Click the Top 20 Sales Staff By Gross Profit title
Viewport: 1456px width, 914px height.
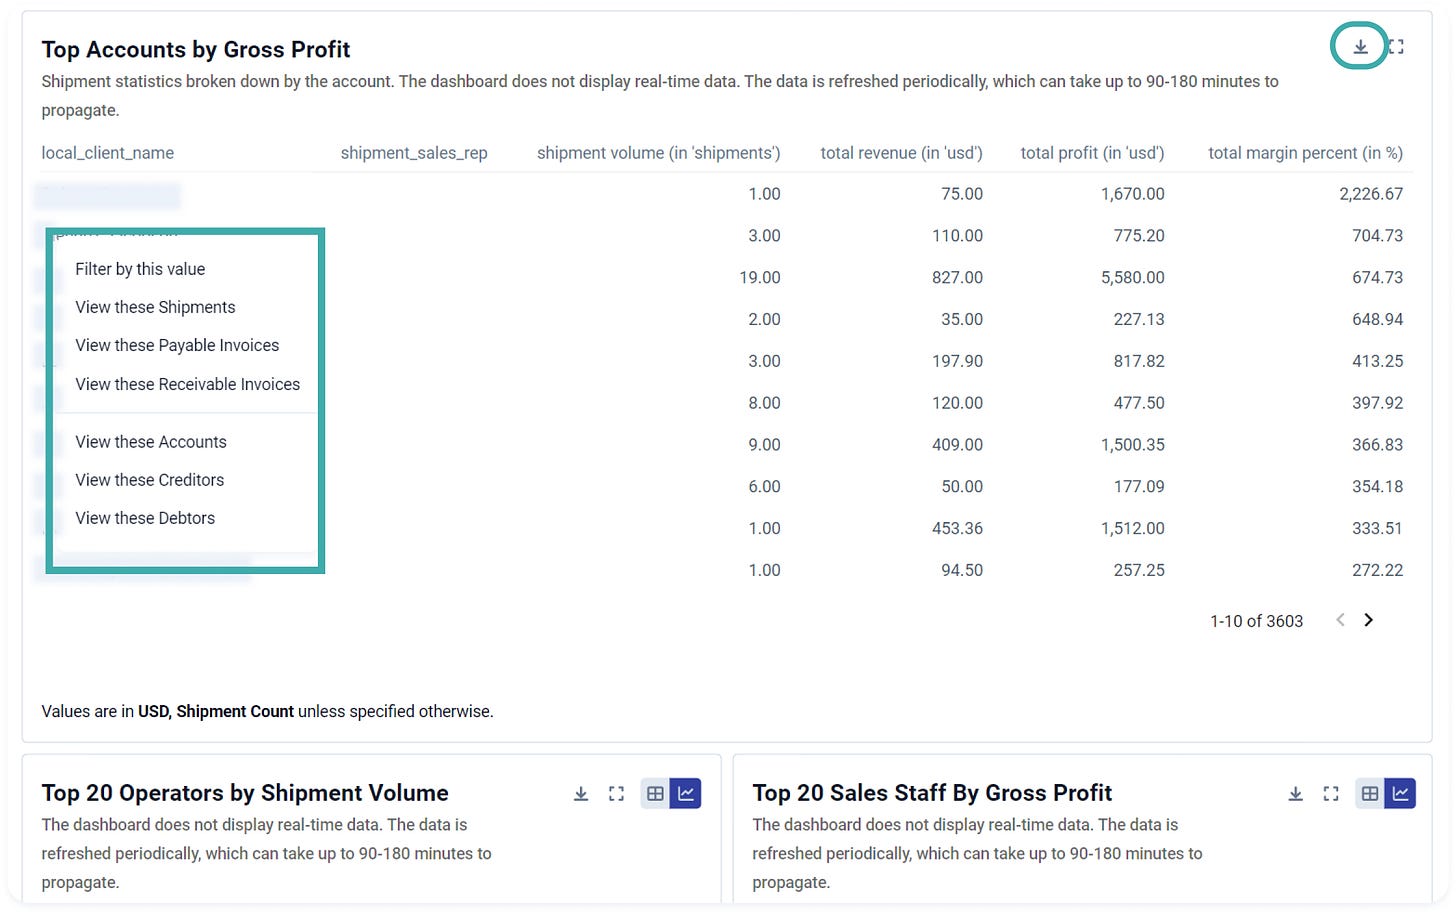pyautogui.click(x=932, y=793)
